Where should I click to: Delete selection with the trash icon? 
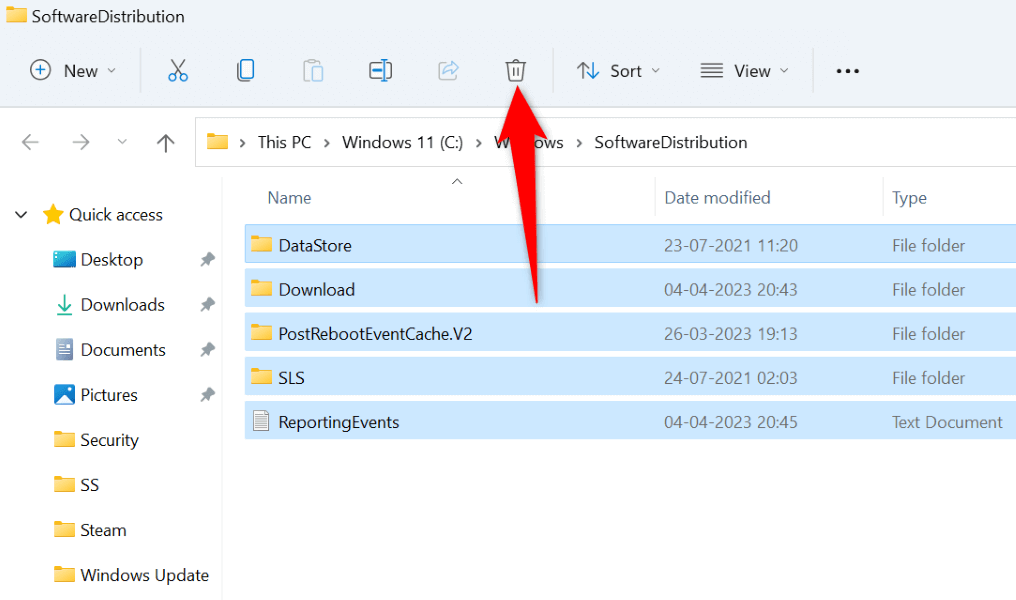[515, 70]
